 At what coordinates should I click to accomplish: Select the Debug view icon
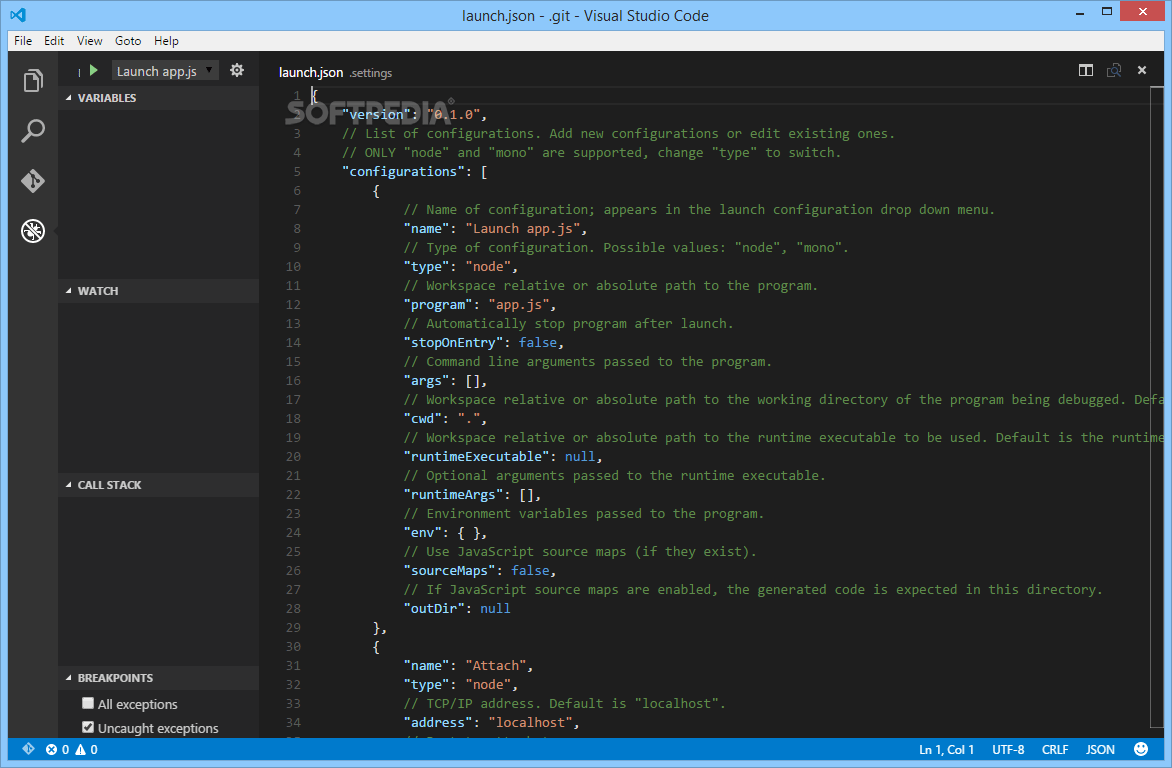click(x=33, y=232)
